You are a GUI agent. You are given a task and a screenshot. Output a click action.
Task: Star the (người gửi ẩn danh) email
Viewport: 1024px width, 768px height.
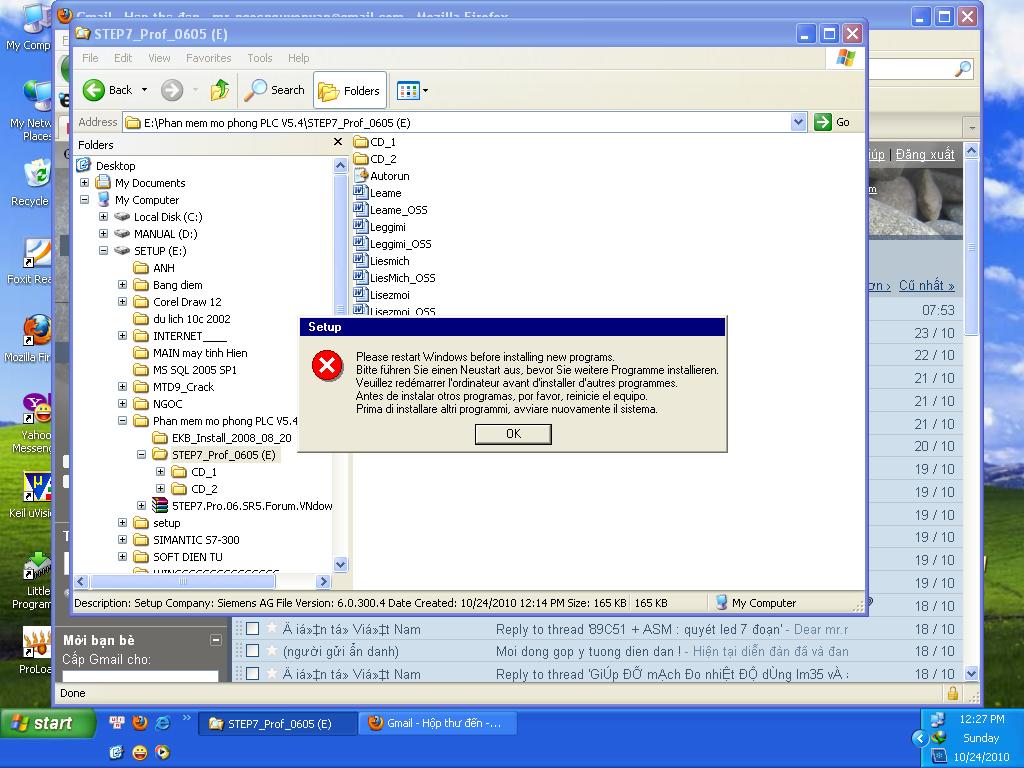click(x=272, y=650)
